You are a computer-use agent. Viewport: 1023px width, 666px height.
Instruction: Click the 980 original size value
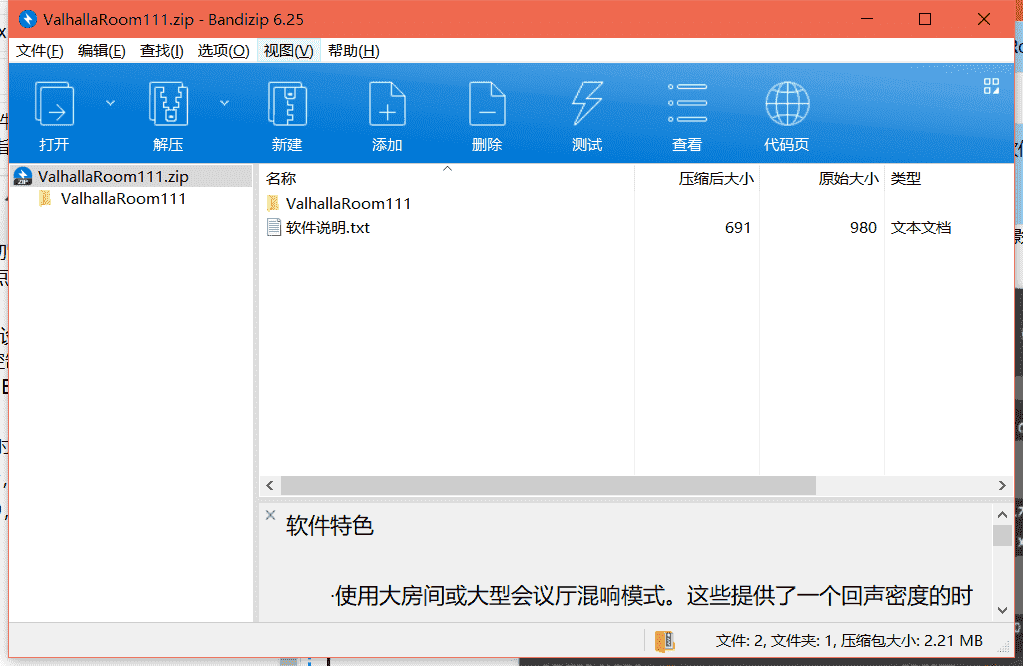[x=863, y=228]
